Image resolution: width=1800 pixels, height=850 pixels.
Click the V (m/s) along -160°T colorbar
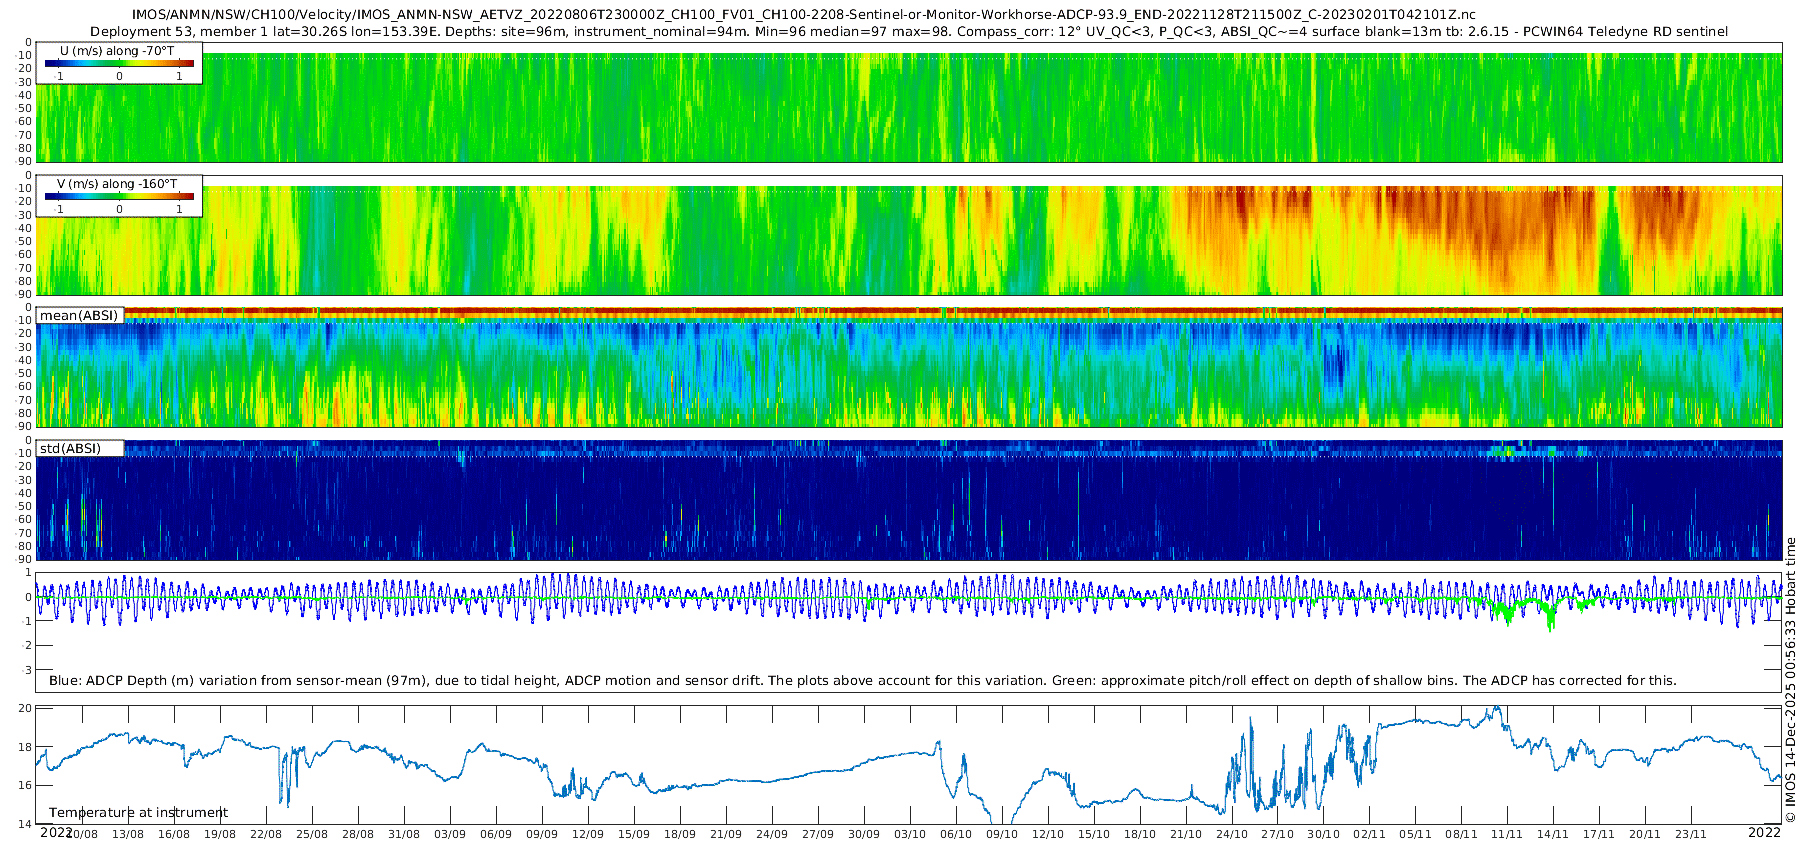[119, 196]
